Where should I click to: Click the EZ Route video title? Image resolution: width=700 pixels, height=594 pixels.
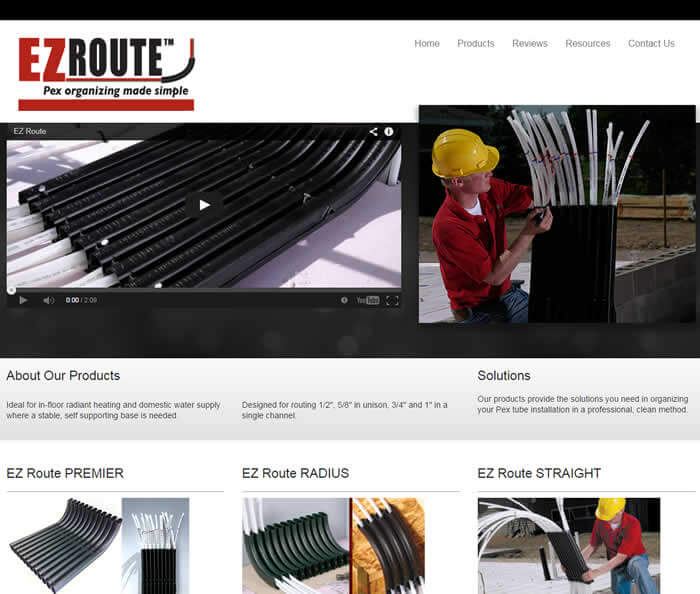coord(29,131)
